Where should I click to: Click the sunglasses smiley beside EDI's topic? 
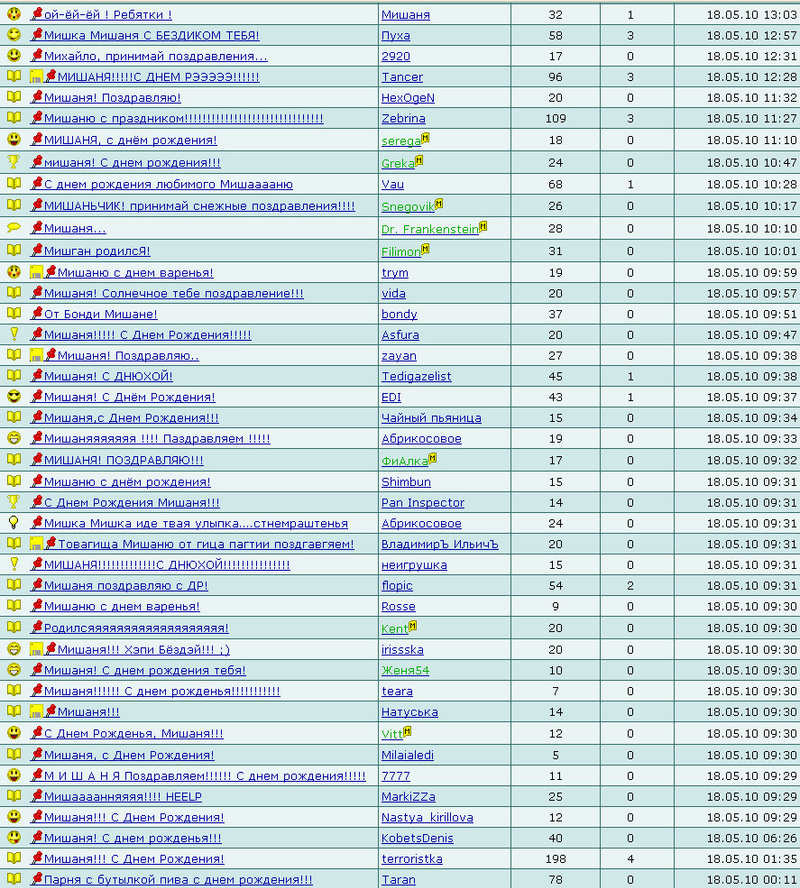pyautogui.click(x=14, y=396)
